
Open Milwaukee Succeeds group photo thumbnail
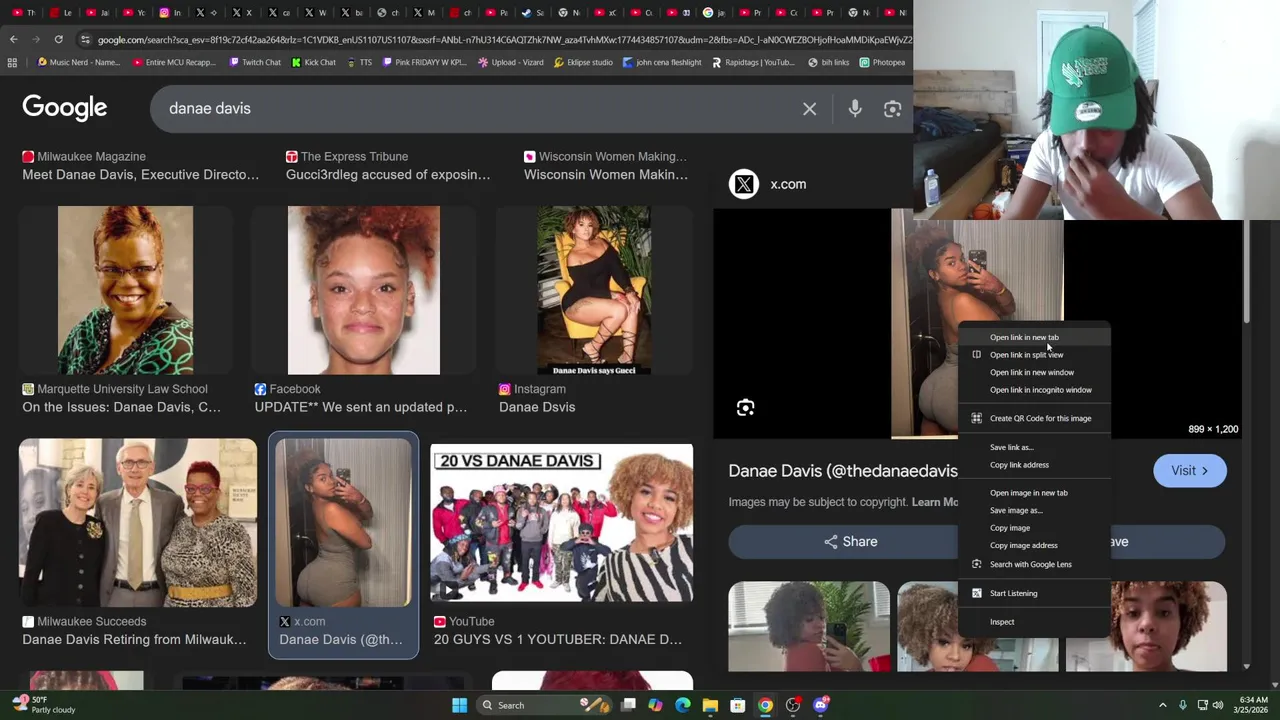138,522
